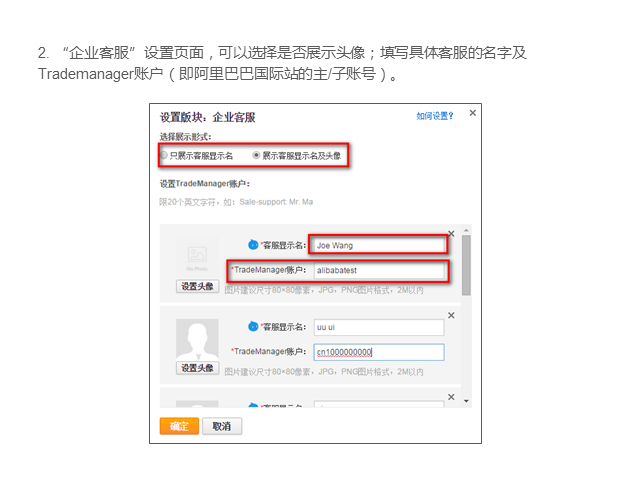The image size is (640, 480).
Task: Click the uu ui display name field
Action: [x=378, y=327]
